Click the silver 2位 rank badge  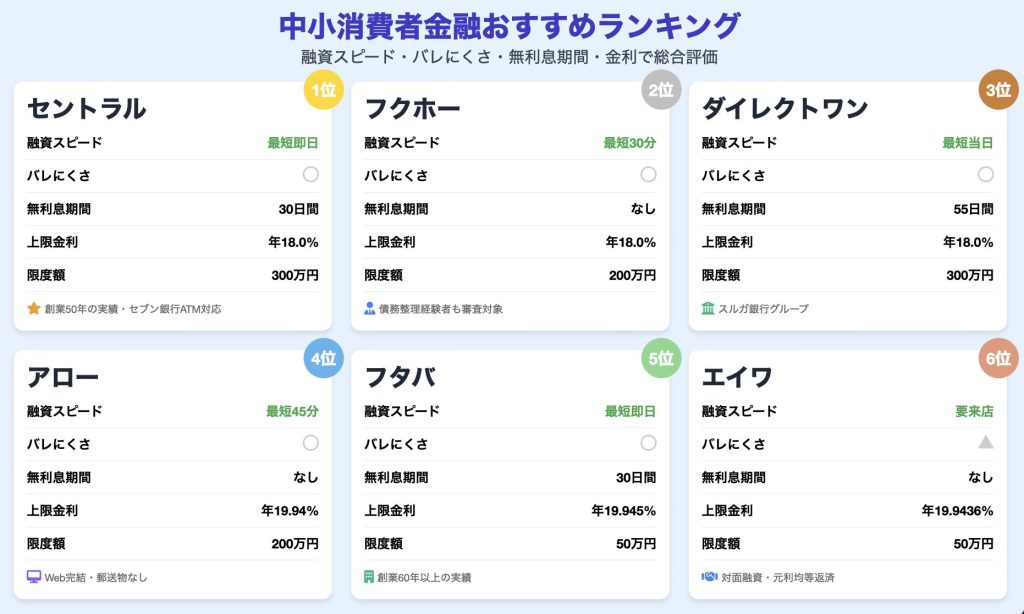pyautogui.click(x=661, y=89)
